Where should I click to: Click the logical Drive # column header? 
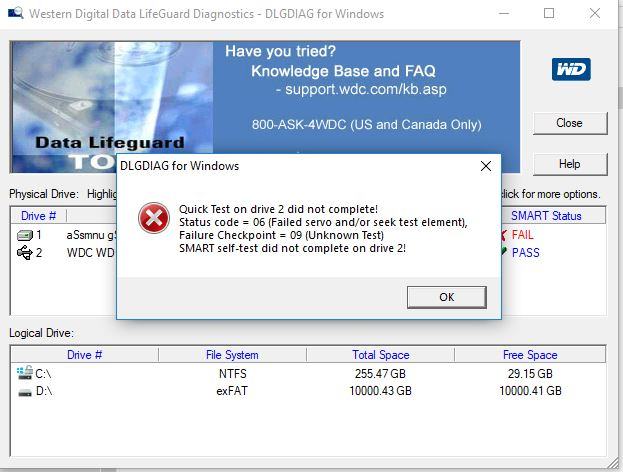click(x=84, y=355)
